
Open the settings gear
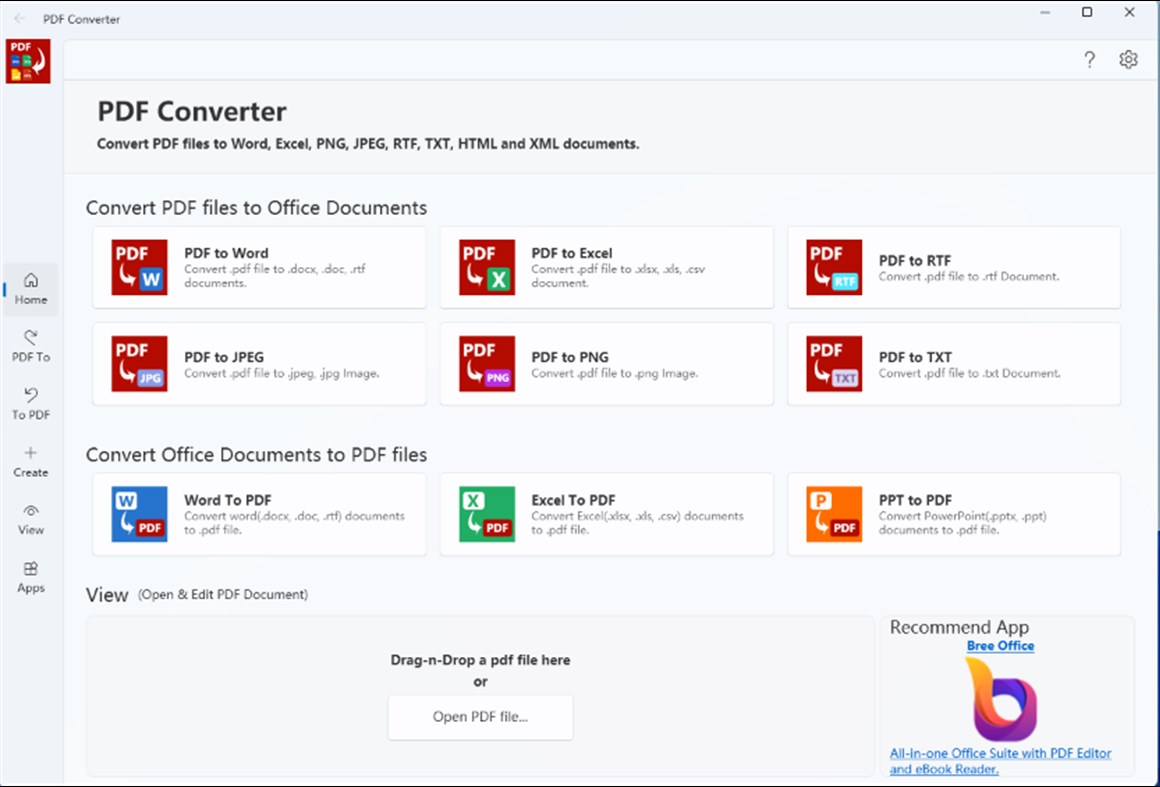pos(1128,59)
